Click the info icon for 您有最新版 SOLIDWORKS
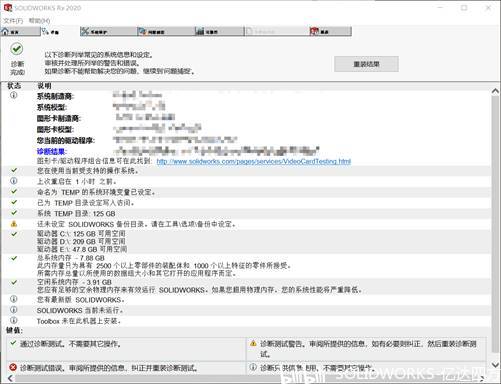501x384 pixels. coord(14,299)
